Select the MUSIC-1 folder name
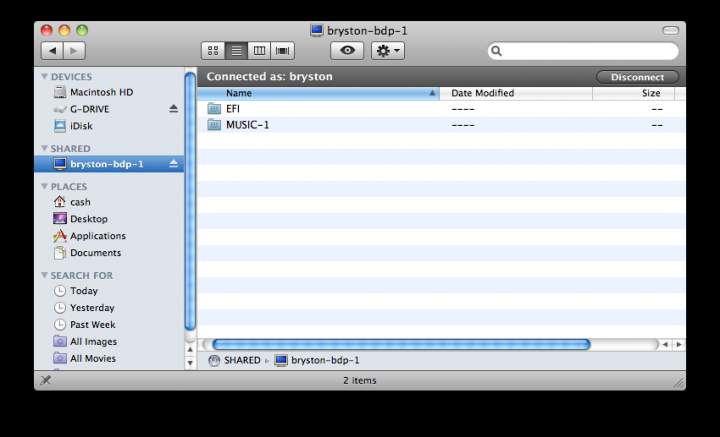Image resolution: width=720 pixels, height=437 pixels. tap(248, 125)
